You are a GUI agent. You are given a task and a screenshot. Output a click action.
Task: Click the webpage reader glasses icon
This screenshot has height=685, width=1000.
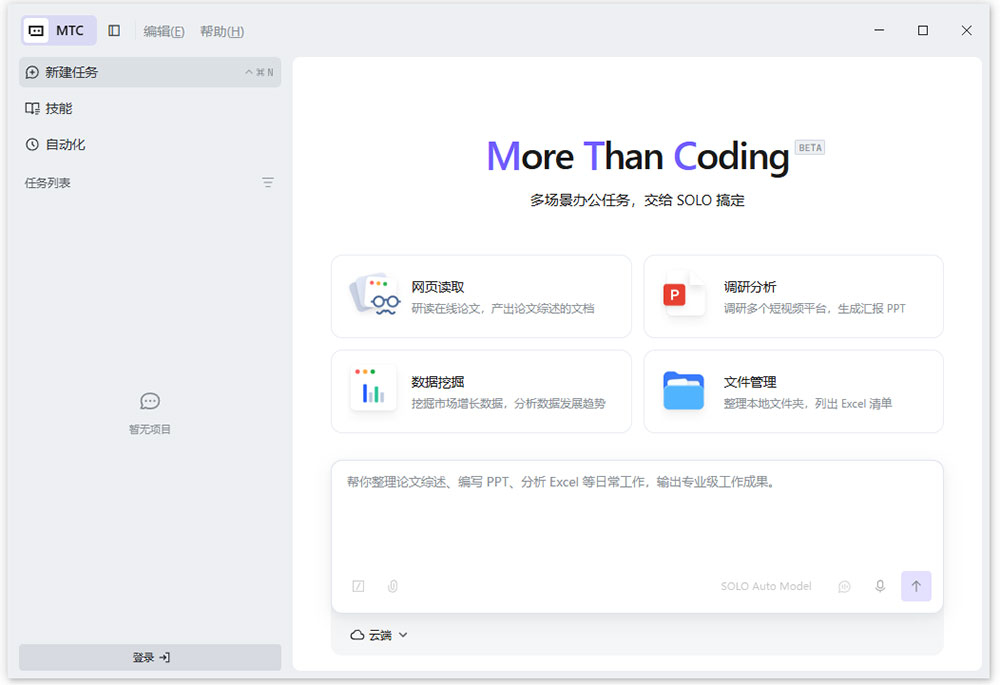(x=376, y=296)
